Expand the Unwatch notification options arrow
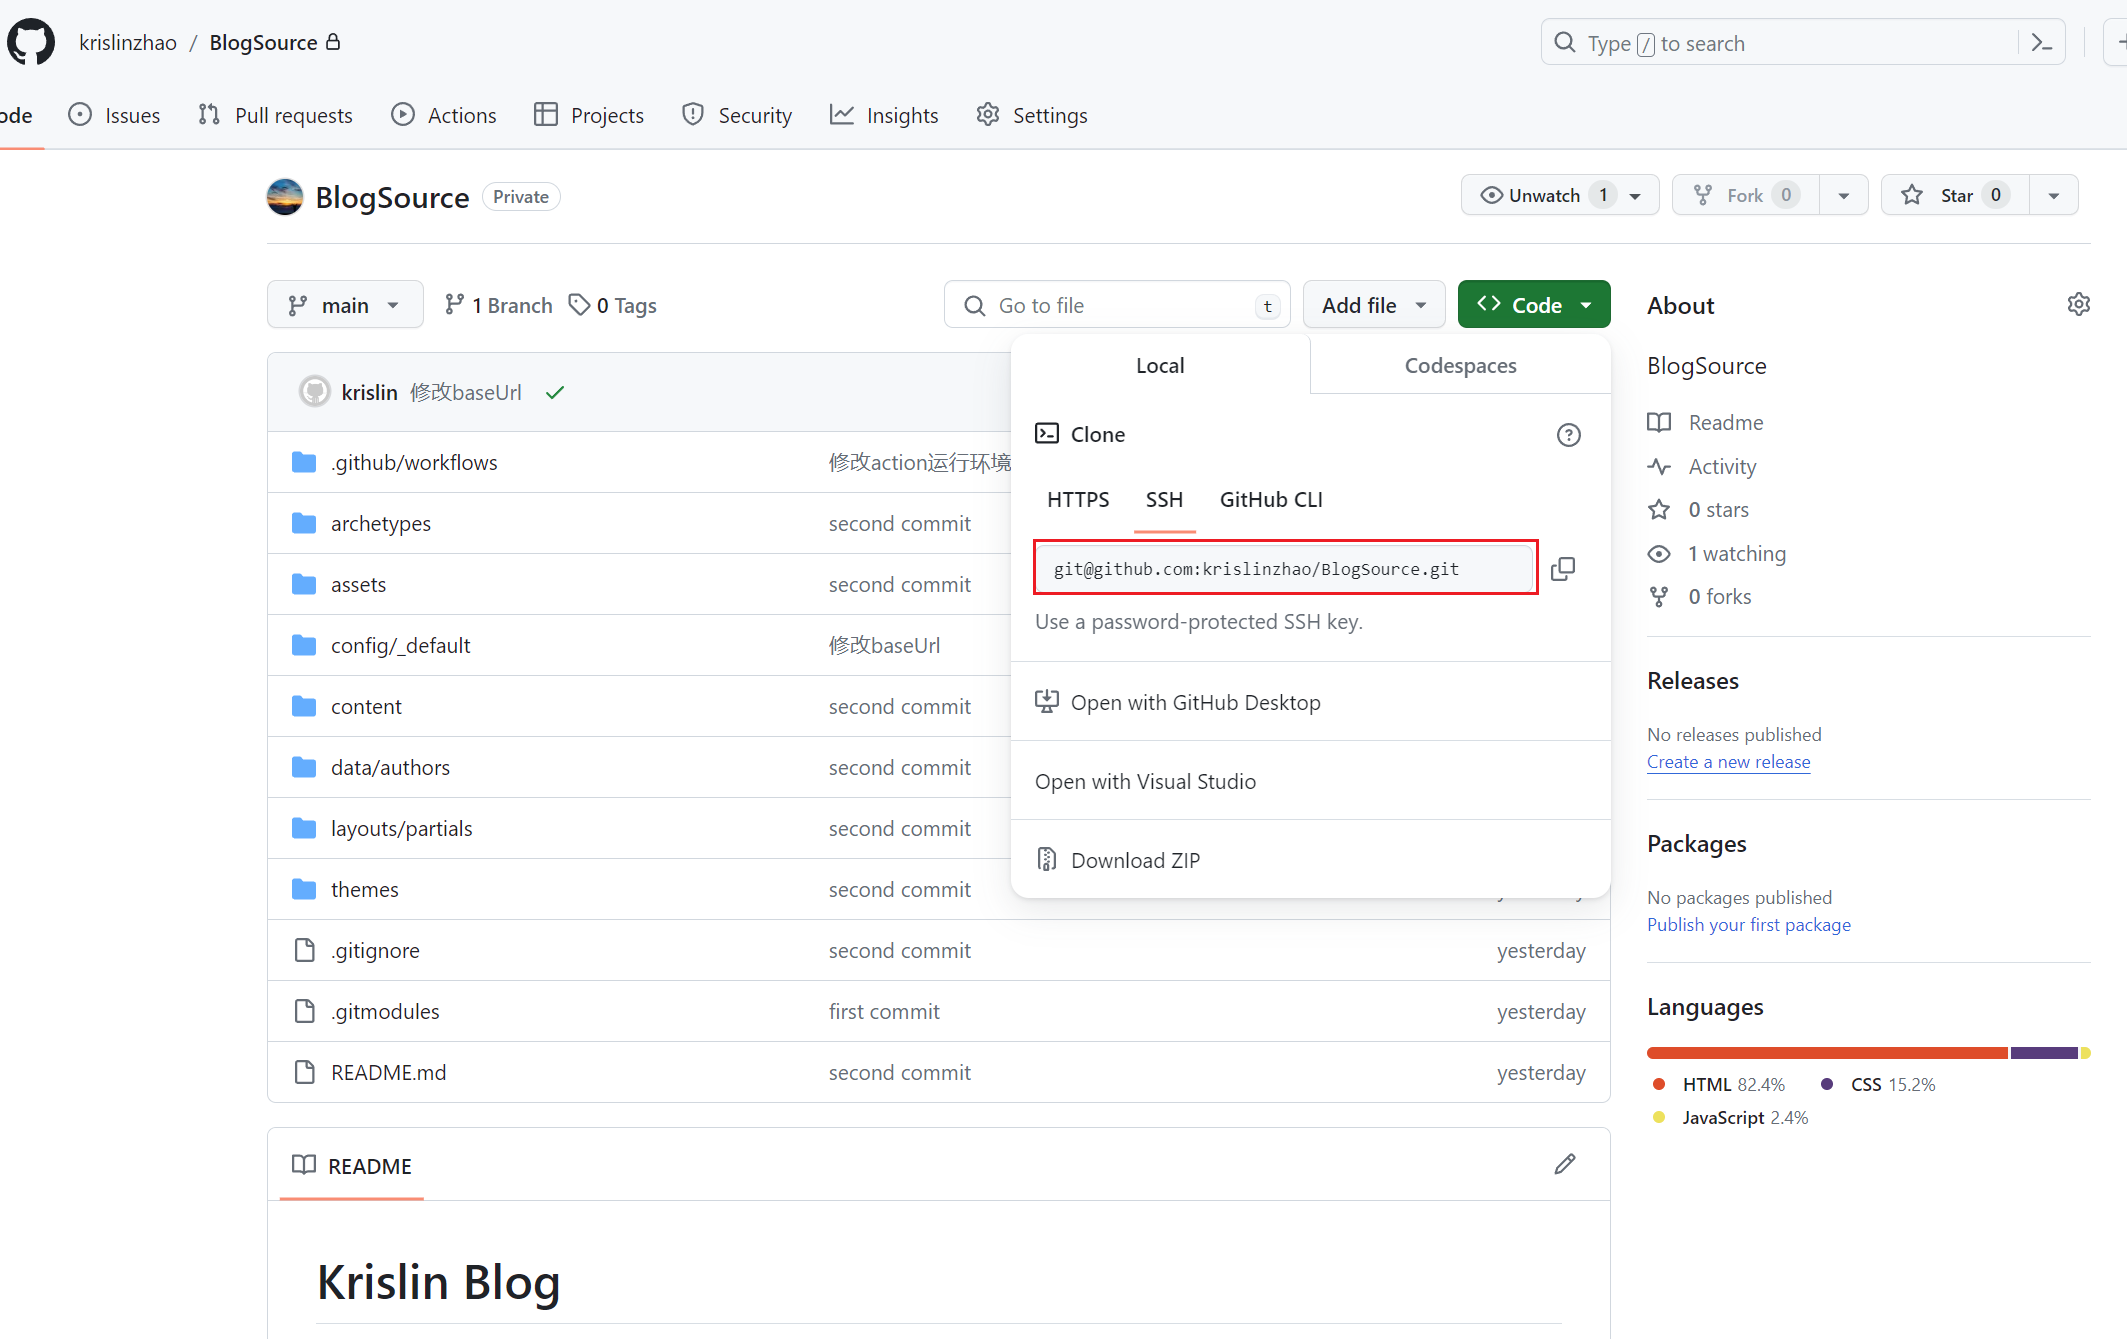 (x=1636, y=195)
